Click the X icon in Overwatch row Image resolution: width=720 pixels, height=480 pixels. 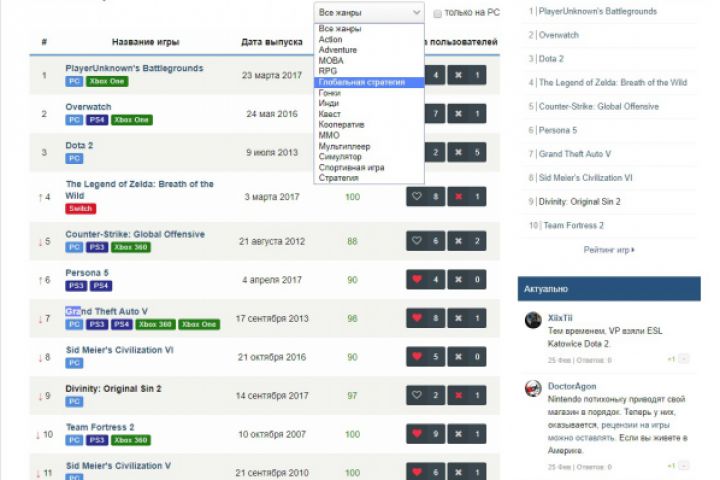pyautogui.click(x=458, y=113)
